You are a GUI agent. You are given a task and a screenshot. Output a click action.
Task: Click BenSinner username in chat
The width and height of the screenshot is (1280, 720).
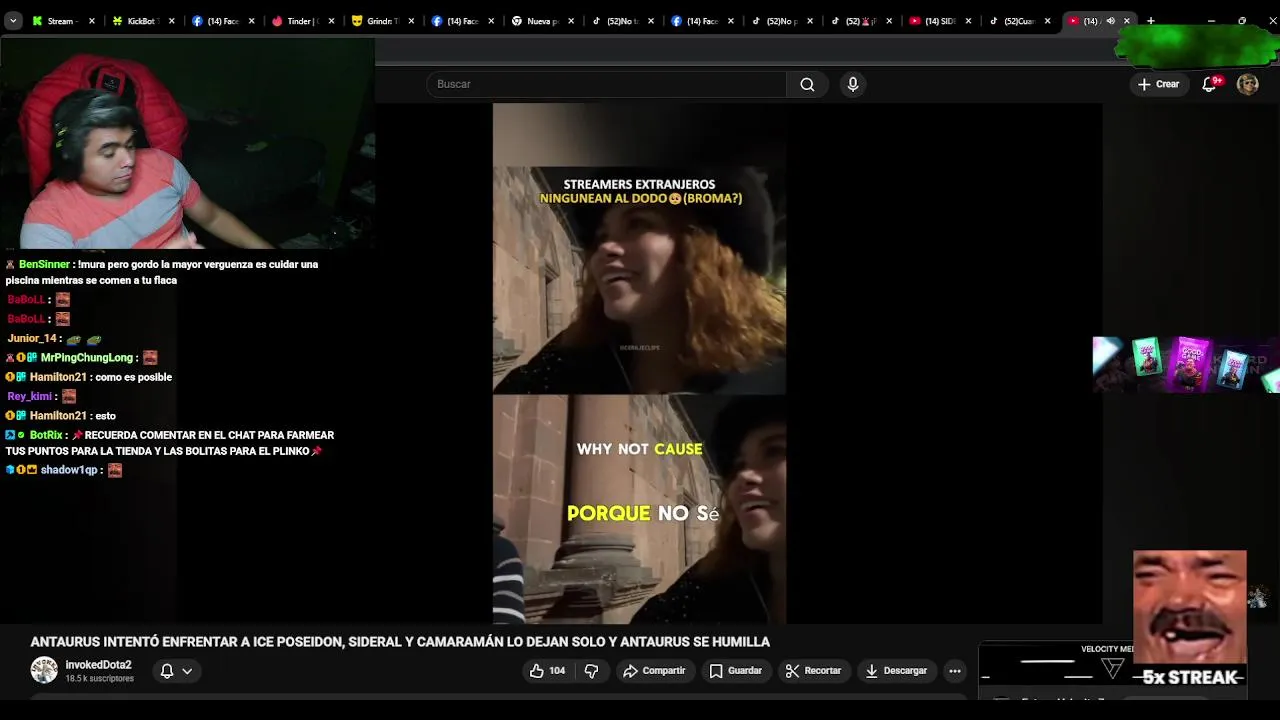point(44,265)
